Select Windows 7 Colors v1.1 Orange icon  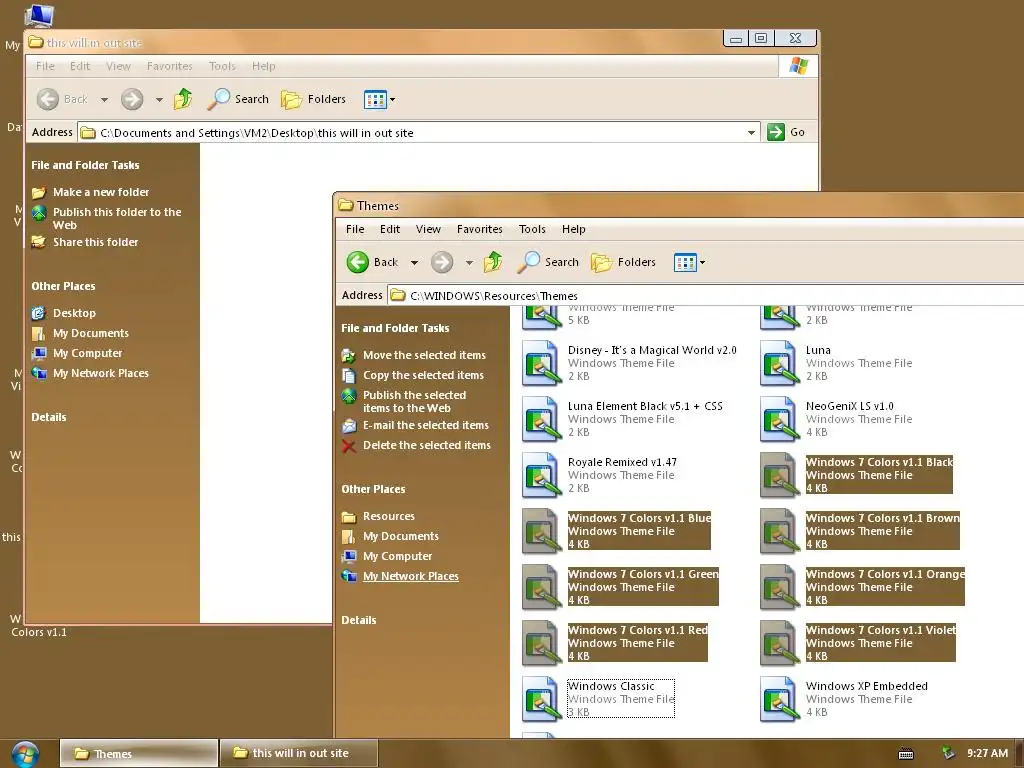pyautogui.click(x=779, y=588)
